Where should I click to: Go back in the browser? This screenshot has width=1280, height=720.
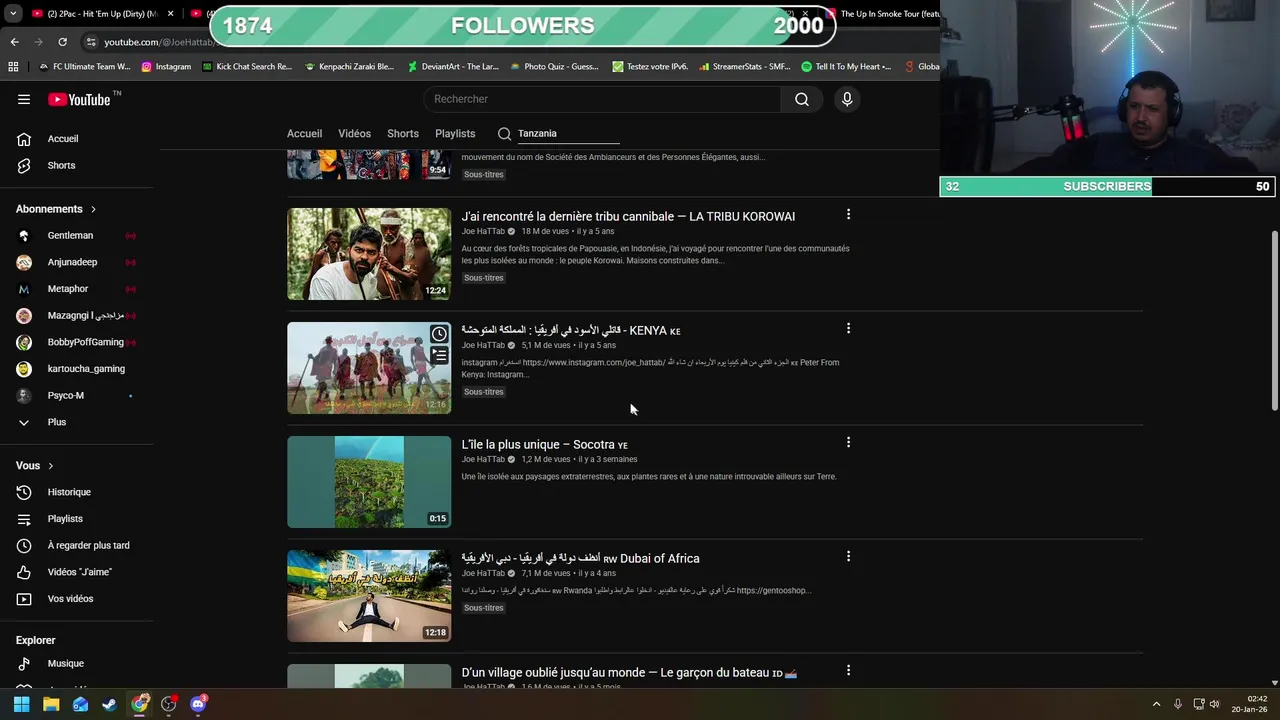pyautogui.click(x=14, y=42)
